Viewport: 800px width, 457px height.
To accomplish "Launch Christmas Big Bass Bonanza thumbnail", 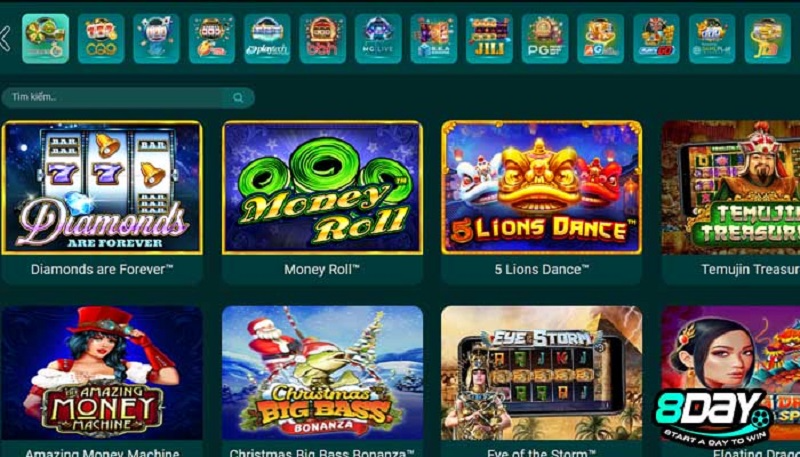I will (x=322, y=373).
